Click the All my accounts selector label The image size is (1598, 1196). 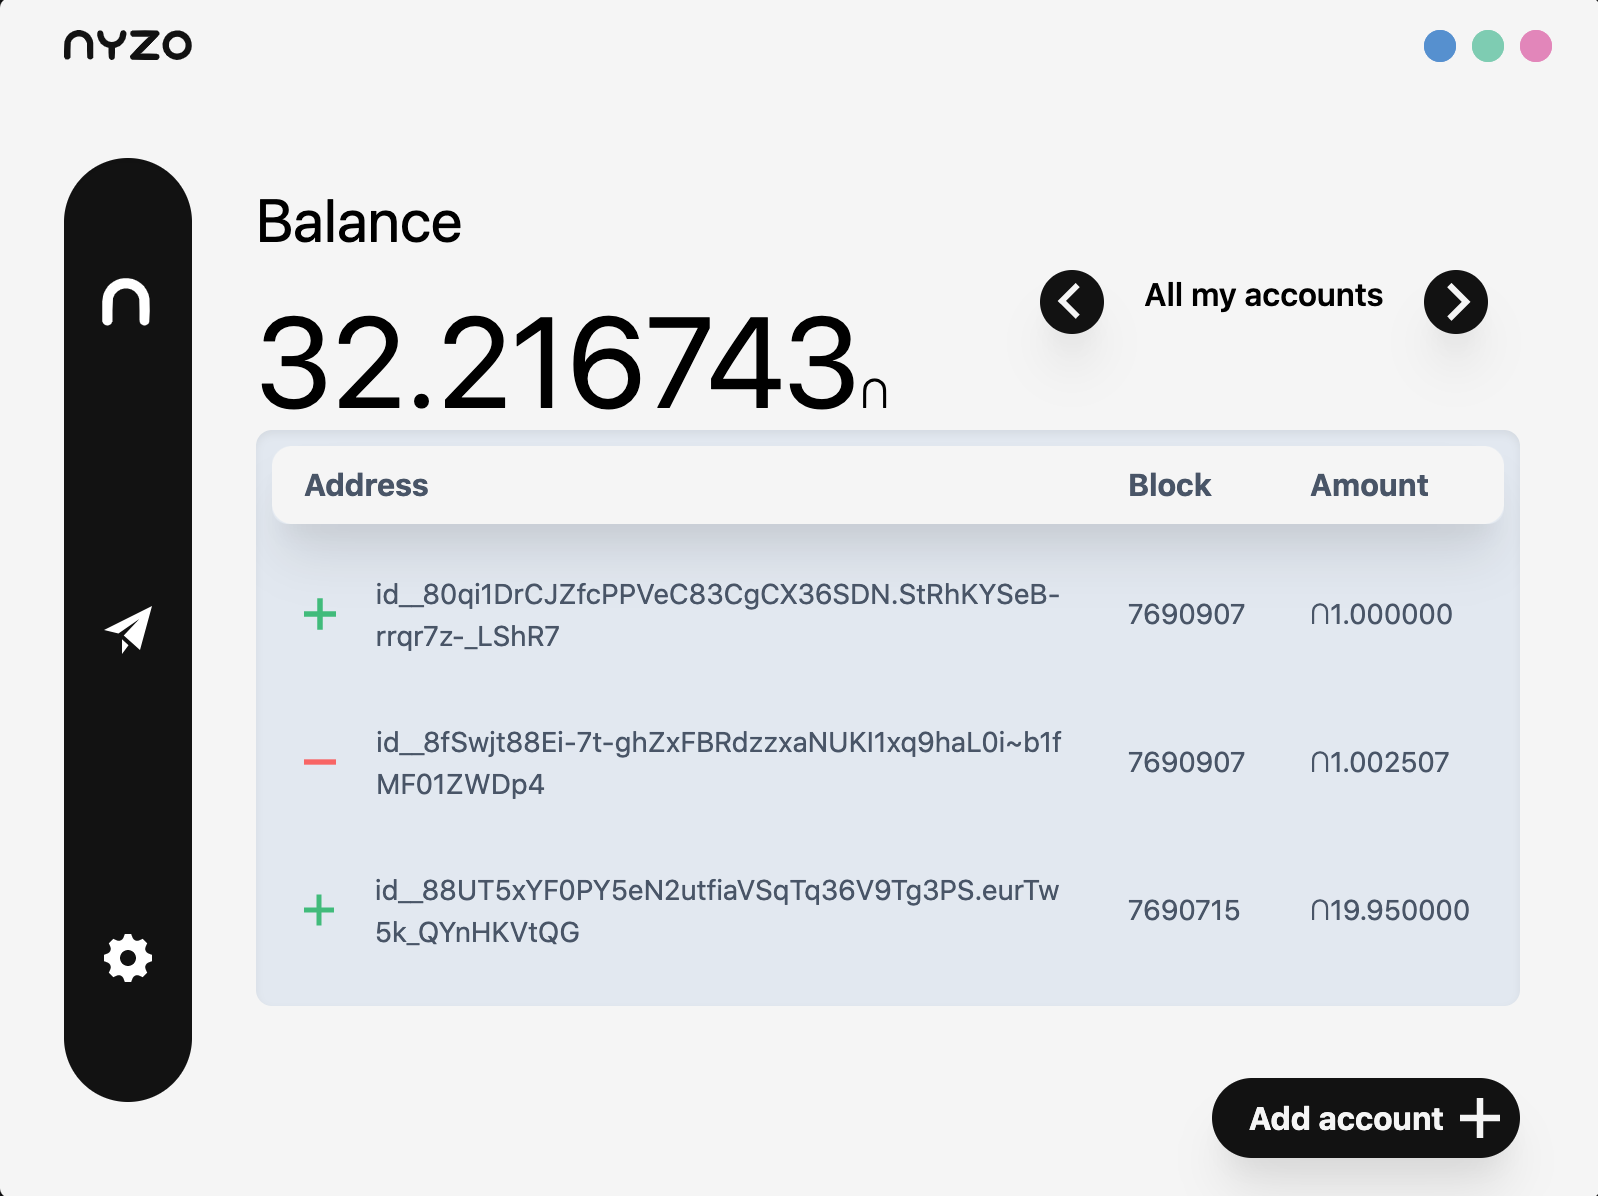(1263, 295)
